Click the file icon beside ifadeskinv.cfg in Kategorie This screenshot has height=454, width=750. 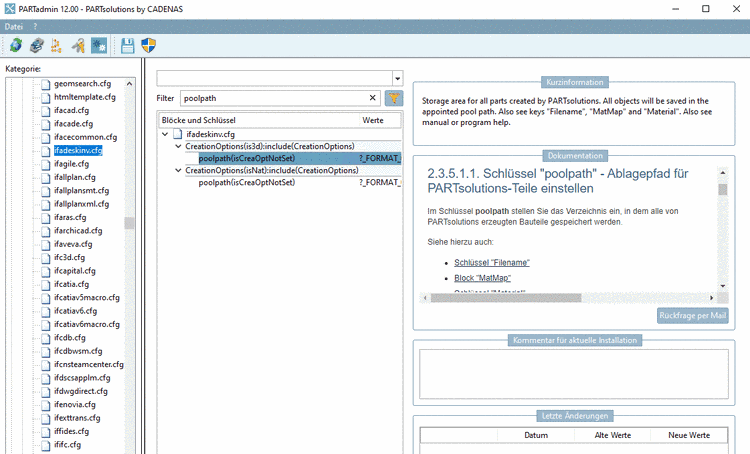click(45, 151)
